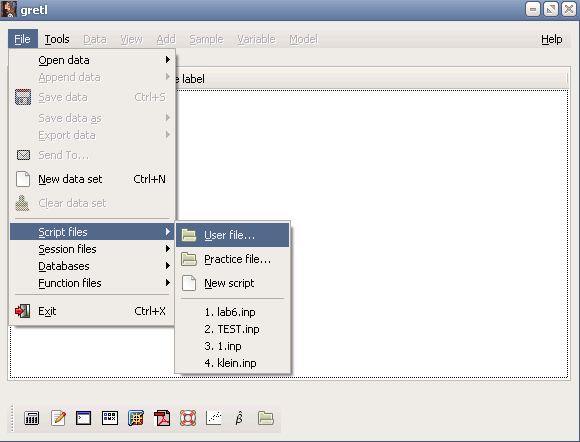Select the Variable menu

pyautogui.click(x=256, y=39)
